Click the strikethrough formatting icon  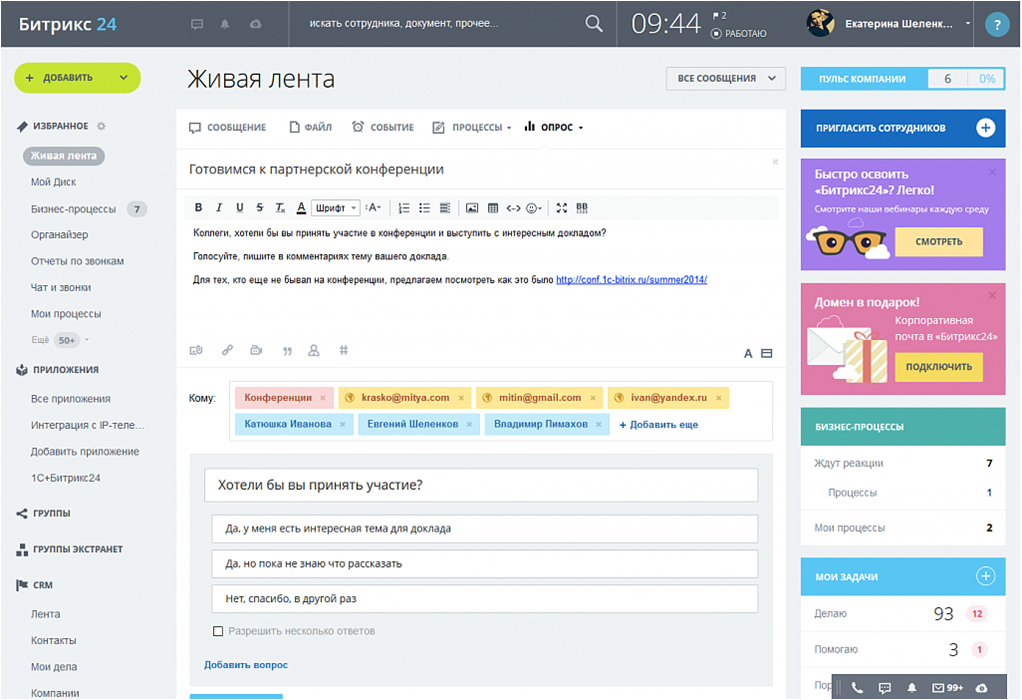pyautogui.click(x=260, y=208)
